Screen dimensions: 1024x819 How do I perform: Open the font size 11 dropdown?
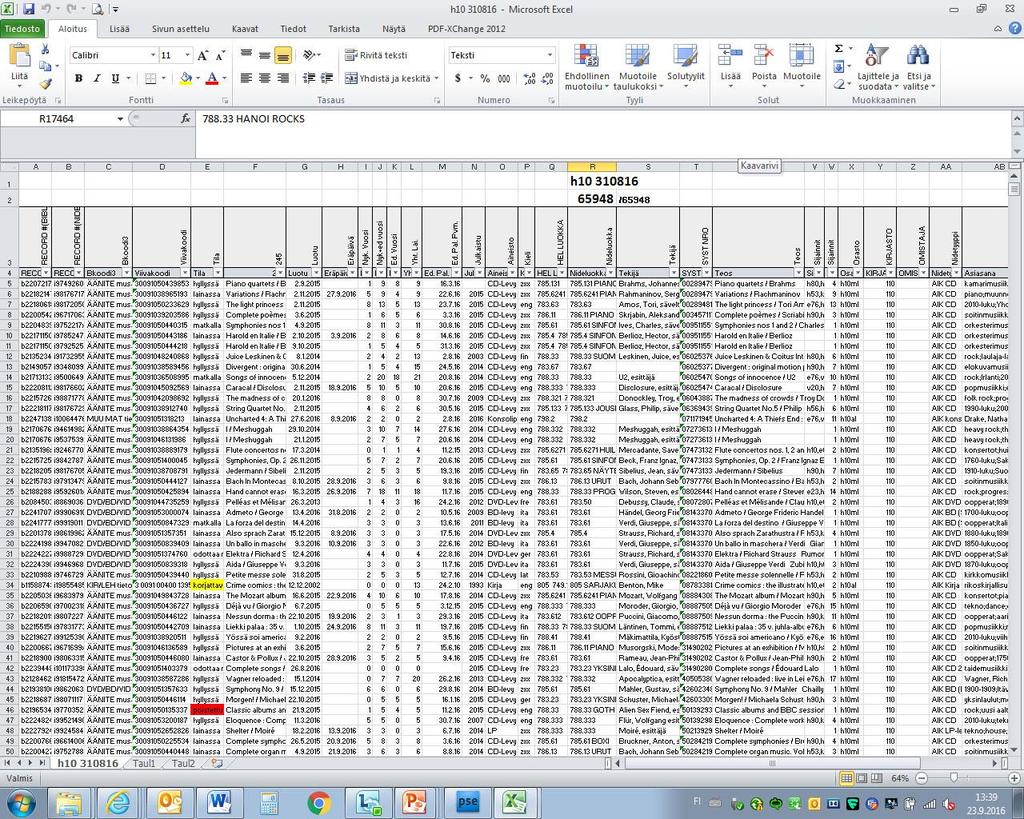(x=187, y=56)
